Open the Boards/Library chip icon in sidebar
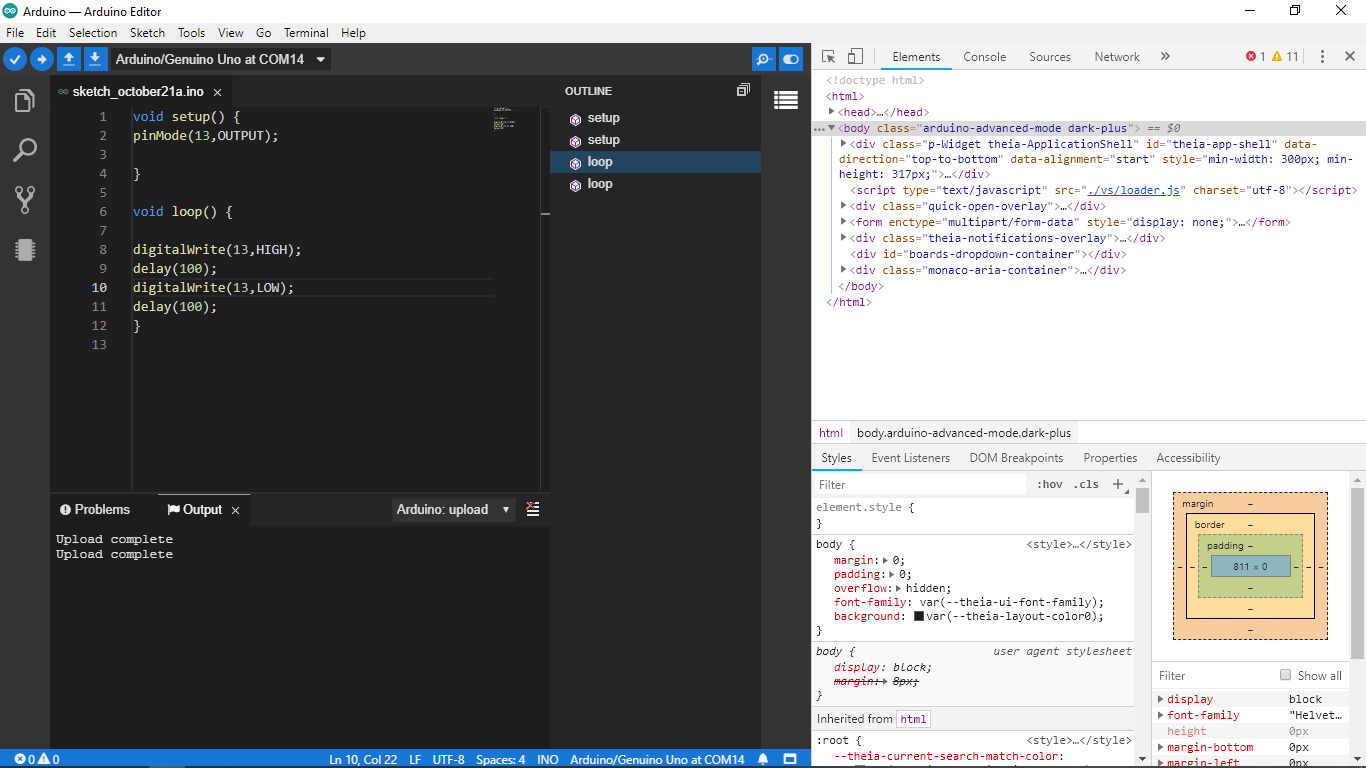1366x768 pixels. [25, 250]
